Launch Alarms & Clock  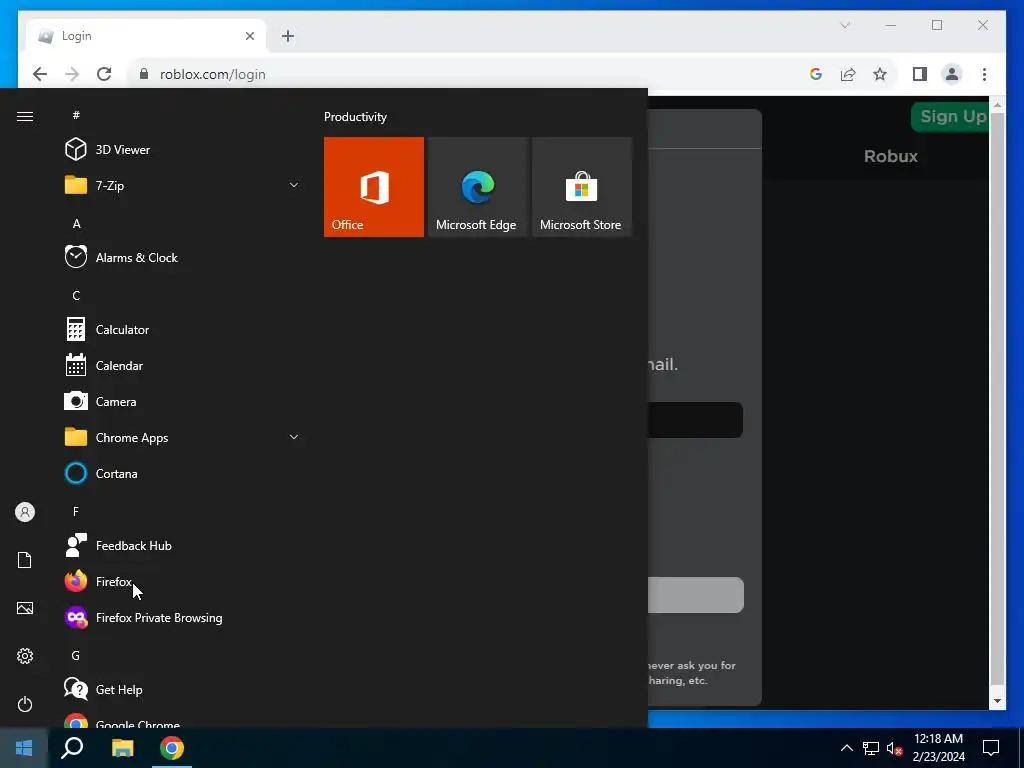pyautogui.click(x=183, y=257)
